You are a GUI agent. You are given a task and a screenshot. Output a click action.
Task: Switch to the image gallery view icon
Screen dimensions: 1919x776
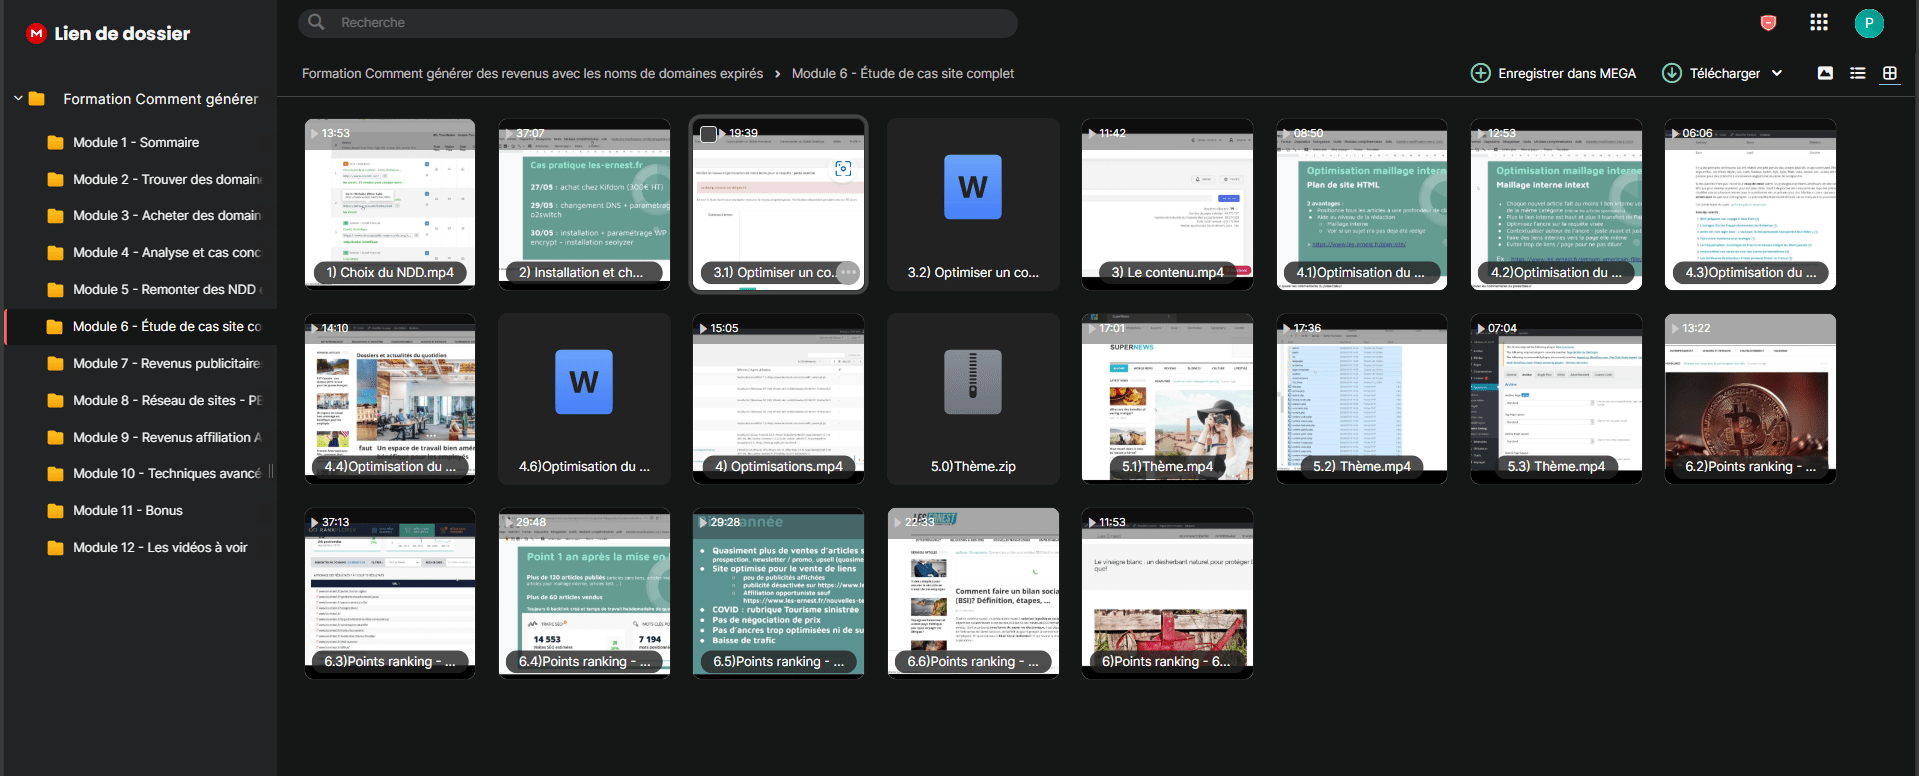coord(1825,73)
